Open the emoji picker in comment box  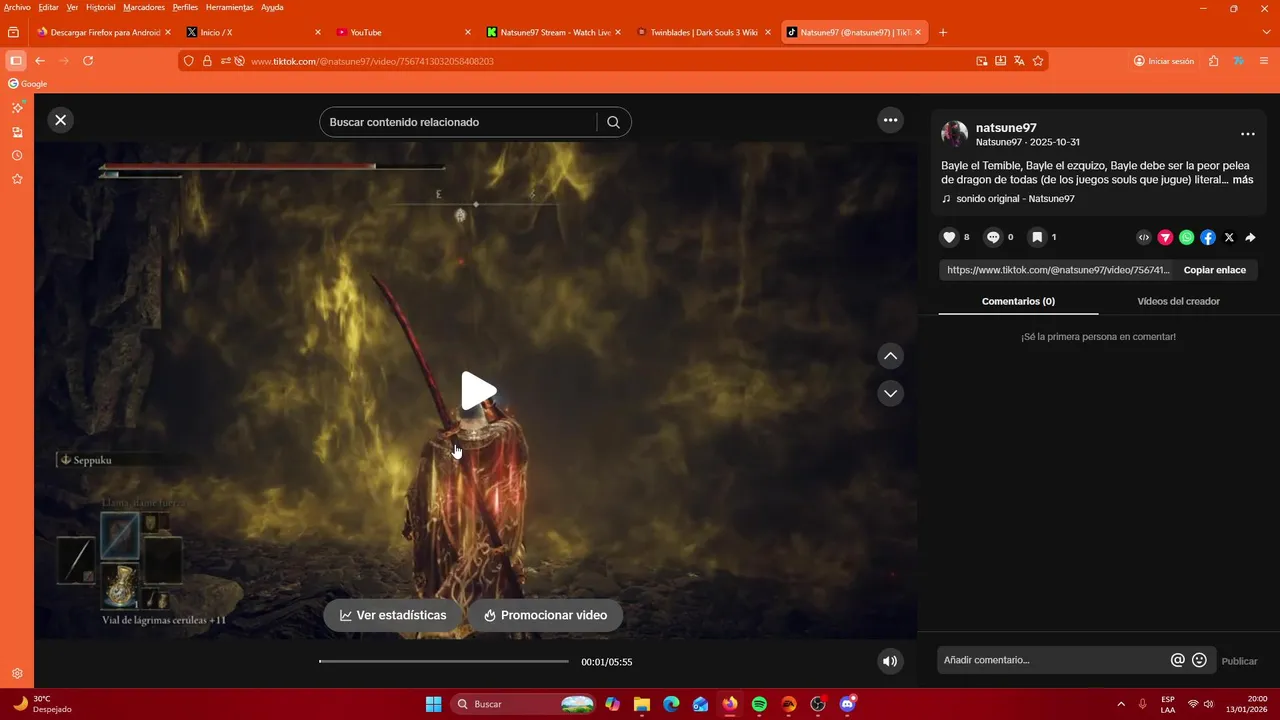1199,660
